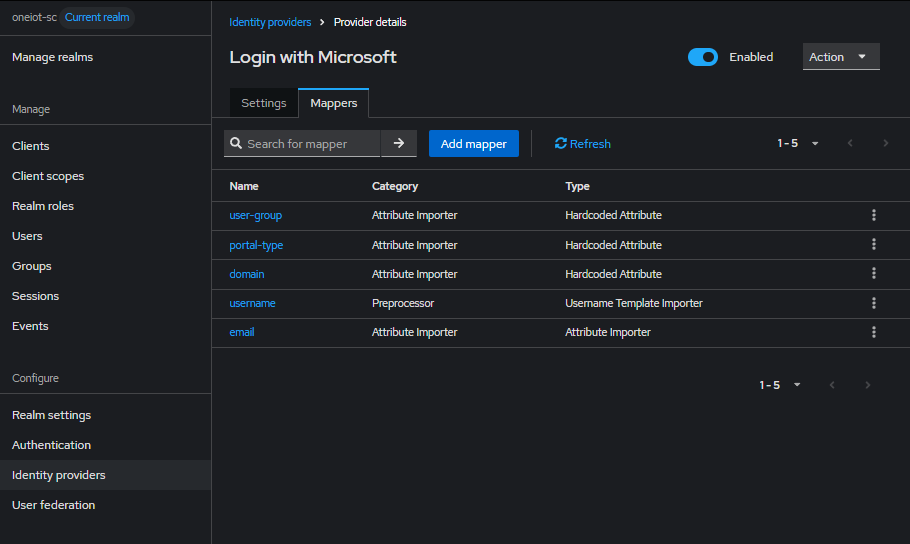Open Users in sidebar
This screenshot has height=544, width=910.
(x=106, y=236)
